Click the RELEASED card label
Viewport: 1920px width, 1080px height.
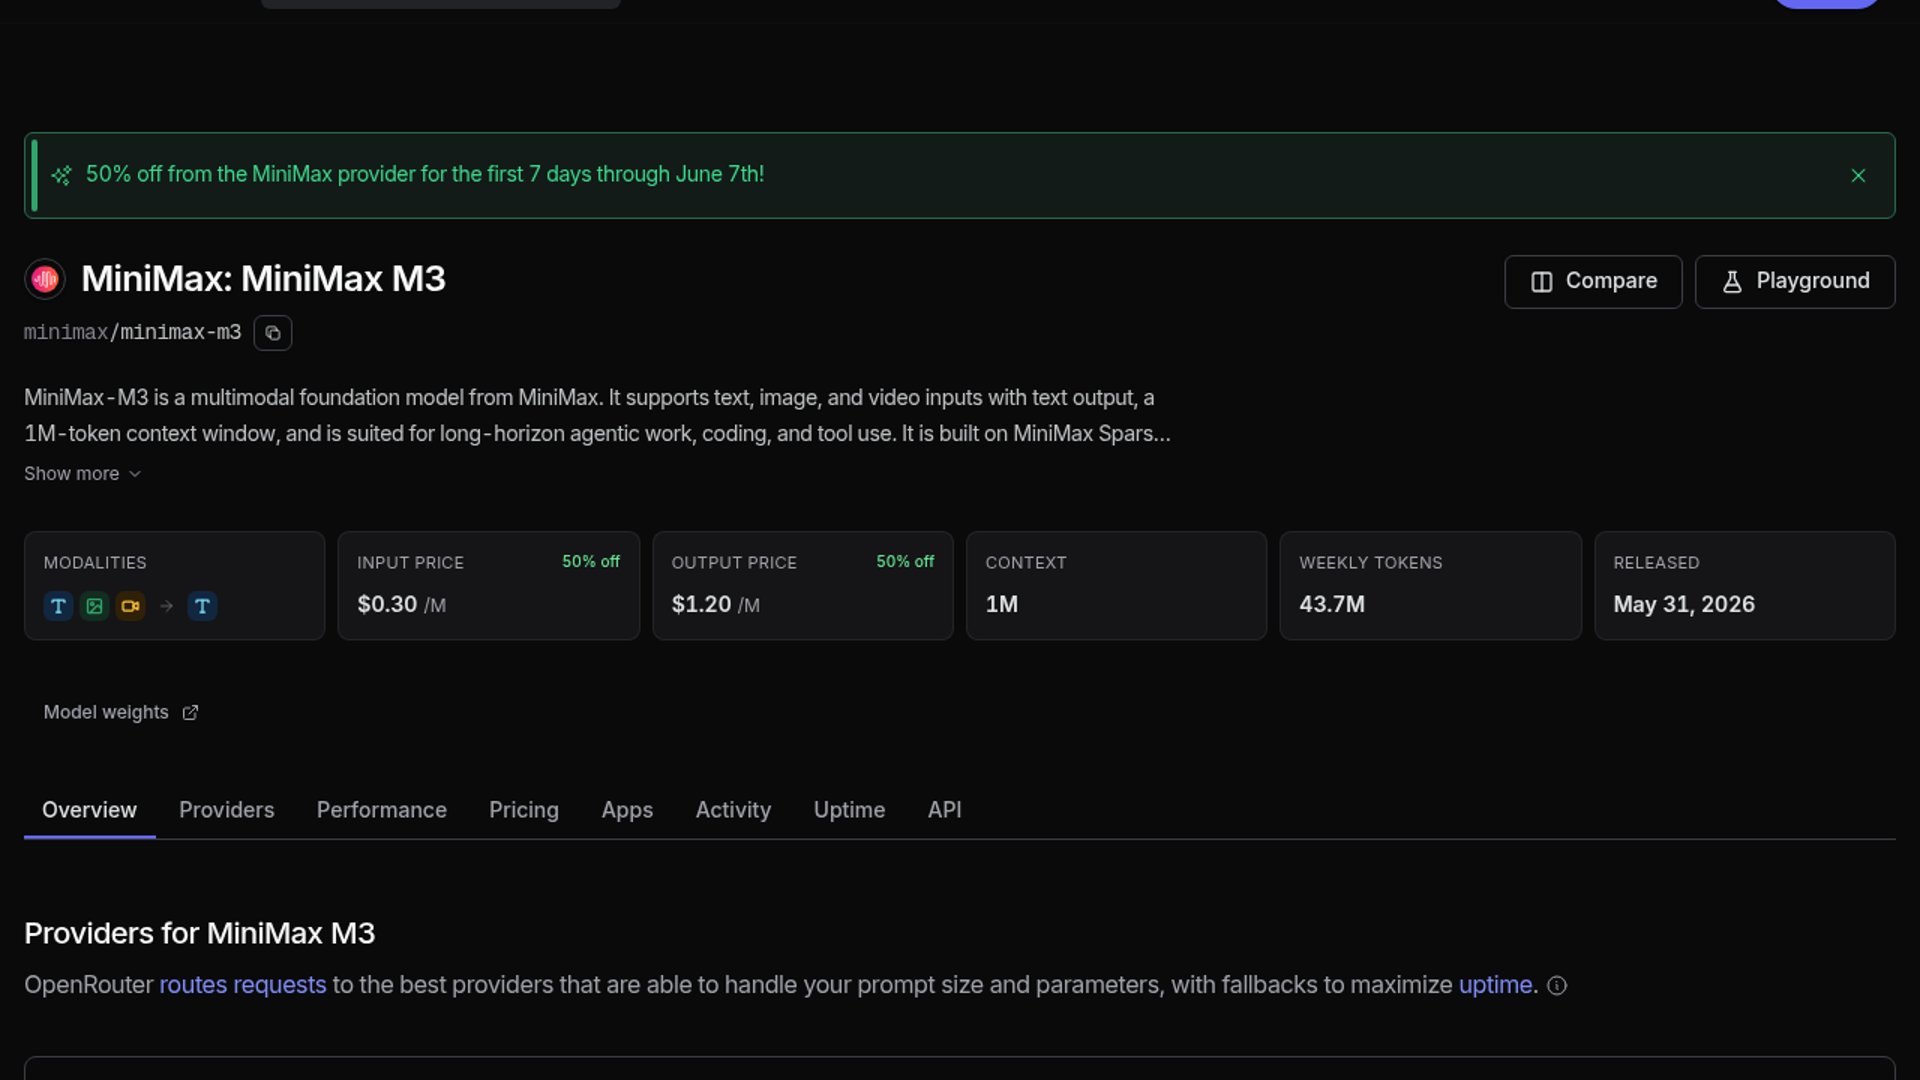pos(1656,563)
